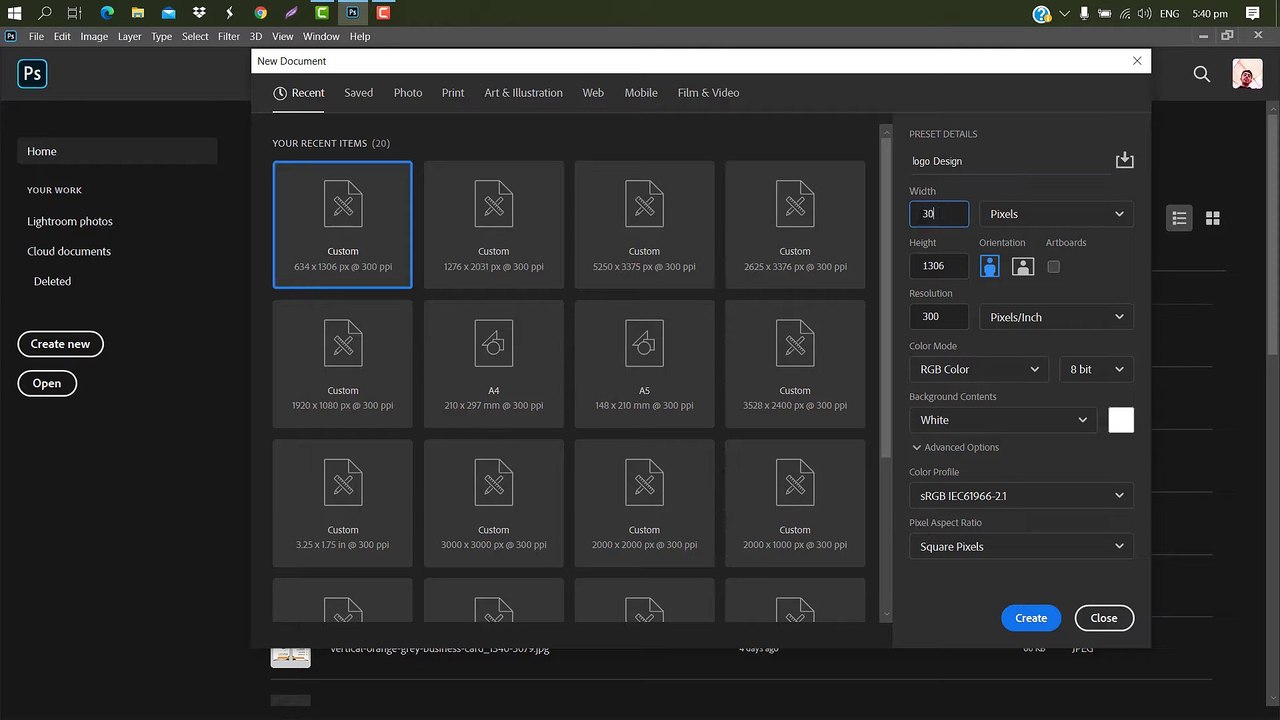Open Background Contents White dropdown
The width and height of the screenshot is (1280, 720).
[x=1003, y=420]
